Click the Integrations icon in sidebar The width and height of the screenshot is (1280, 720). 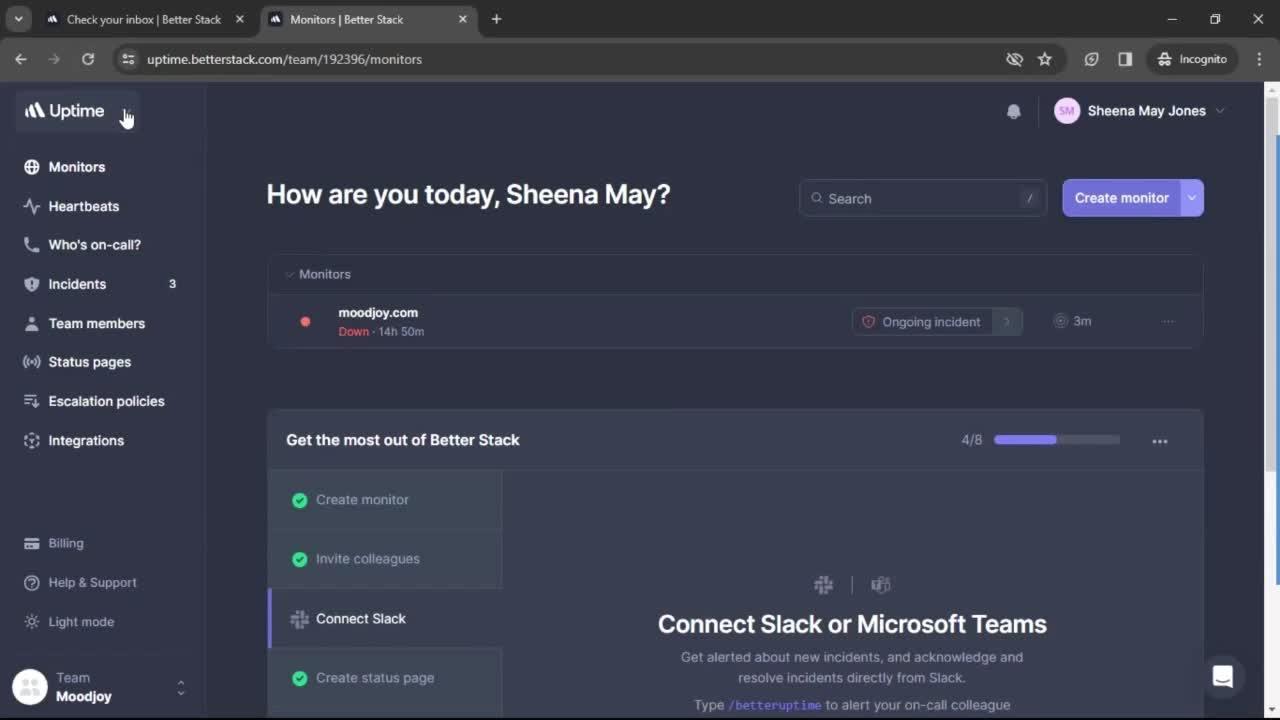[32, 440]
